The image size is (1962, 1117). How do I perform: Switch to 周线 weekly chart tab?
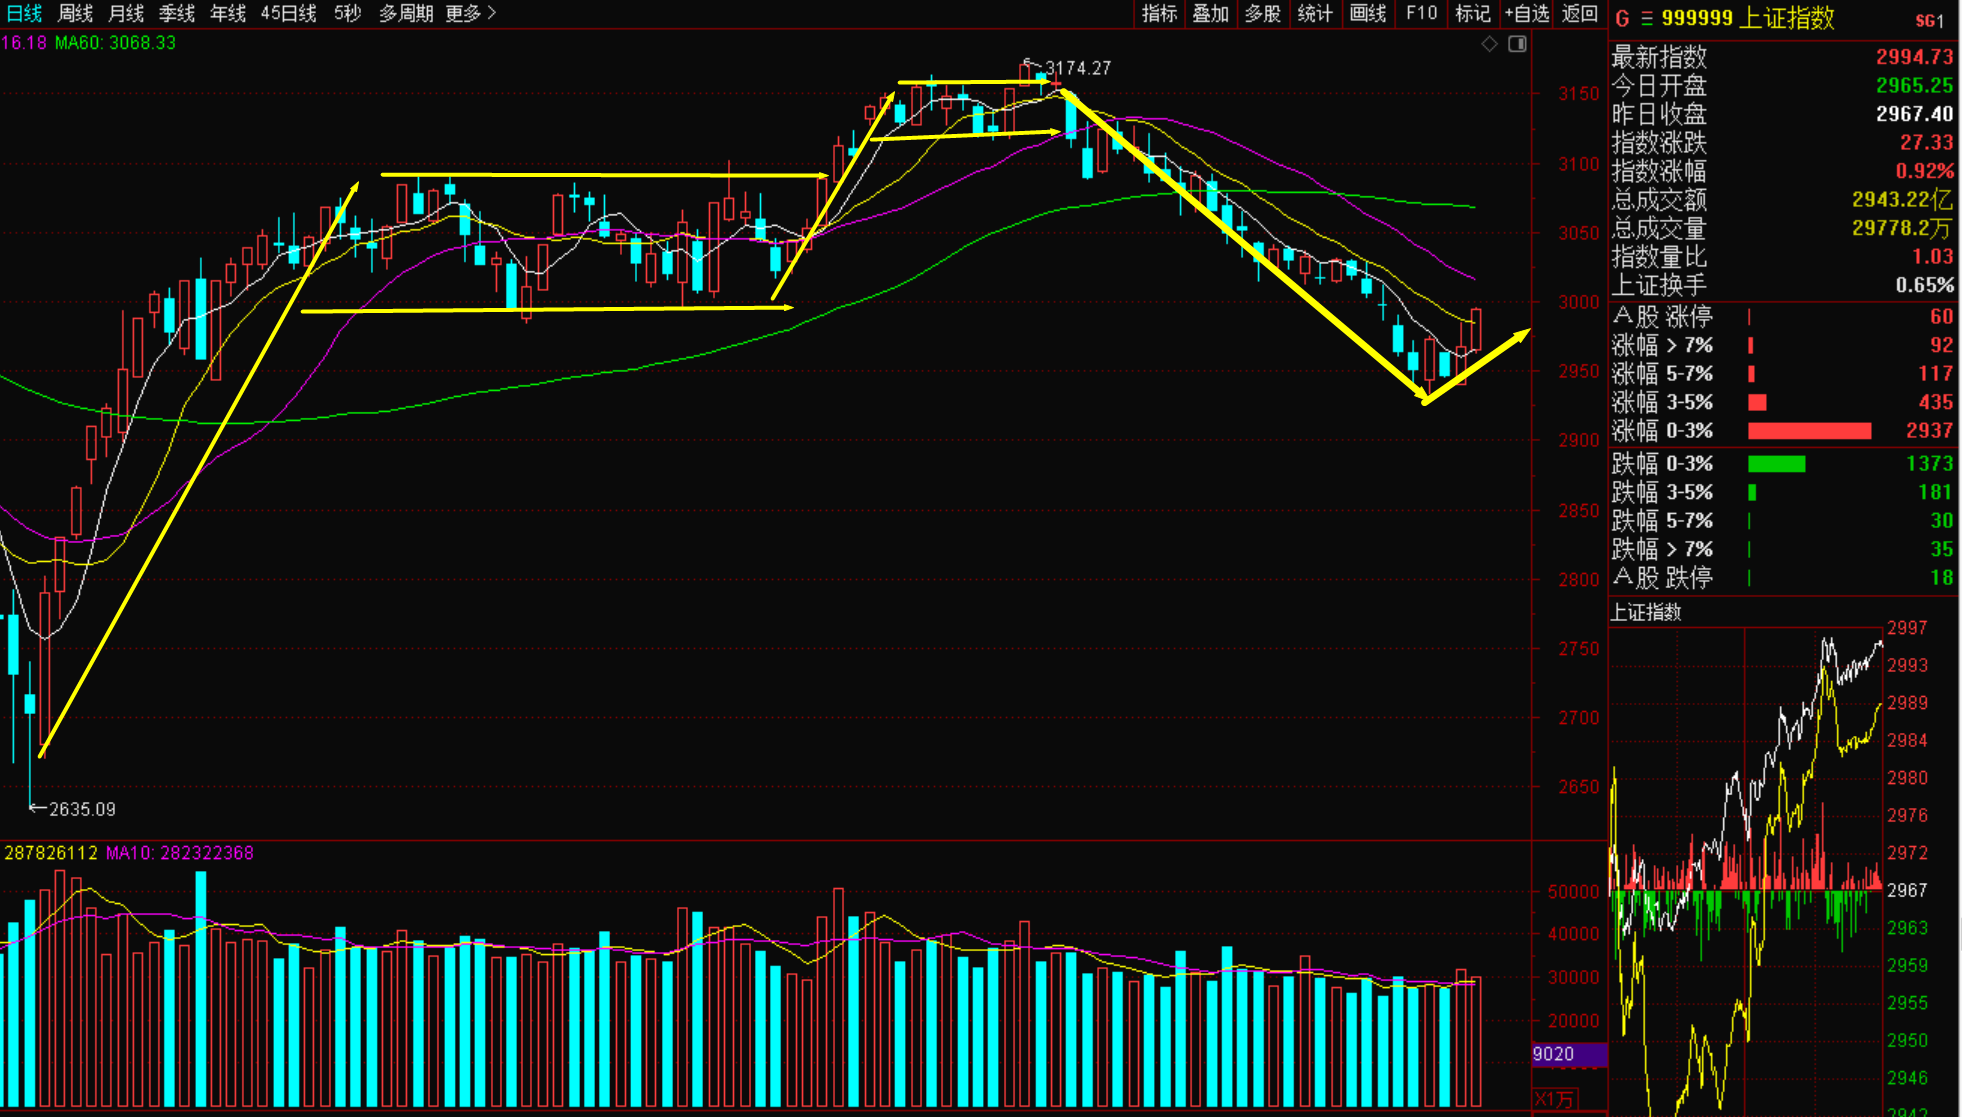[x=75, y=13]
